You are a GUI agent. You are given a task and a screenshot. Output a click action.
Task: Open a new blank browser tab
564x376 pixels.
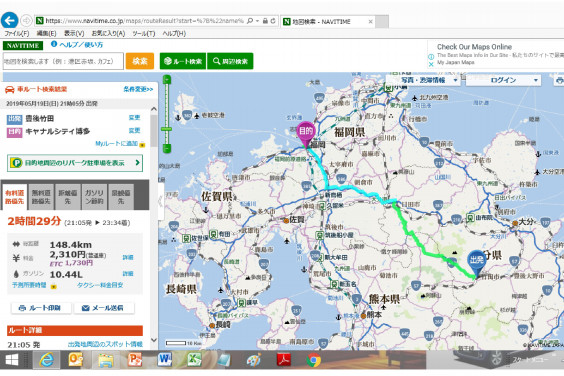382,22
